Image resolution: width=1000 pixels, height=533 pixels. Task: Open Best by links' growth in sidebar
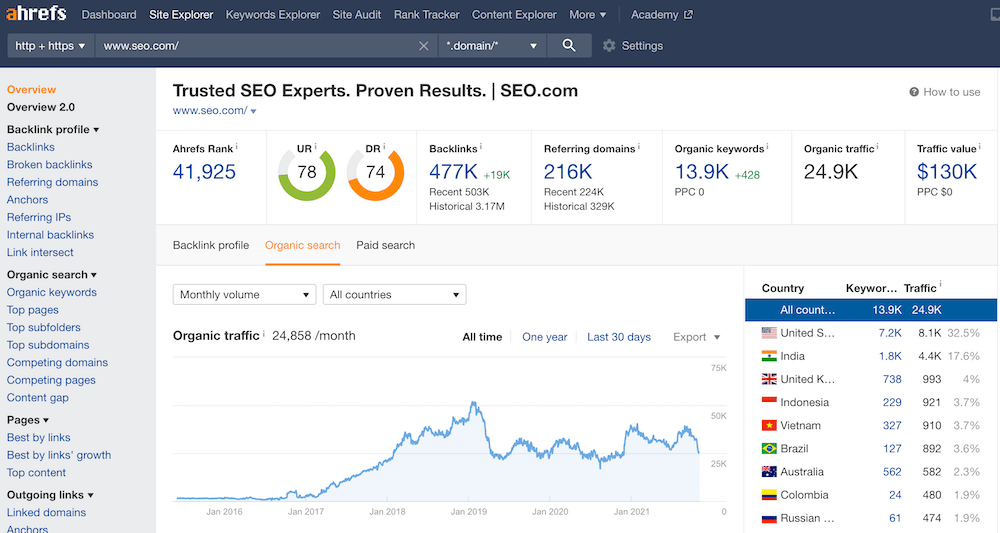(x=59, y=455)
